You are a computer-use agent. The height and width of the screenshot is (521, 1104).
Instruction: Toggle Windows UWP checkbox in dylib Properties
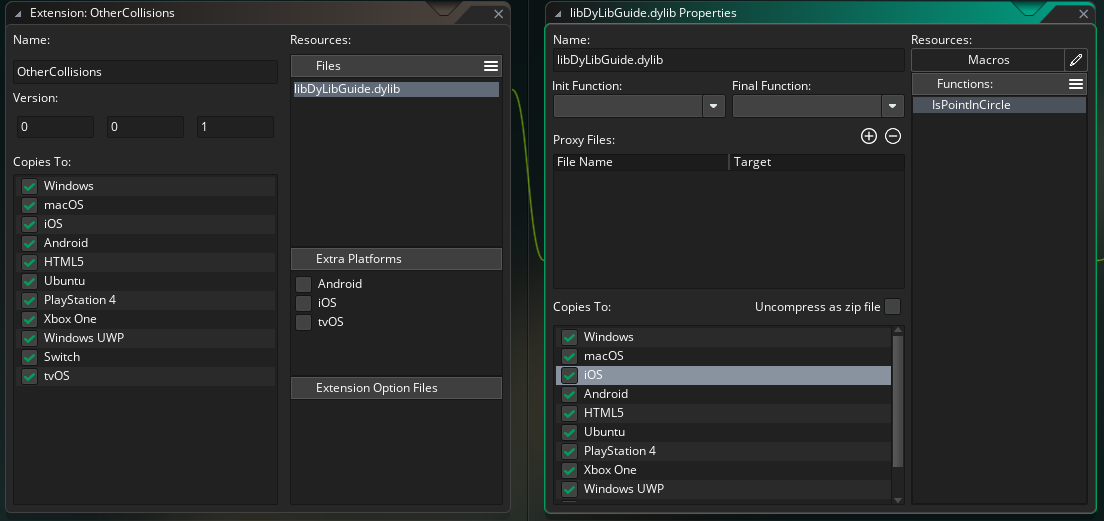(x=569, y=490)
